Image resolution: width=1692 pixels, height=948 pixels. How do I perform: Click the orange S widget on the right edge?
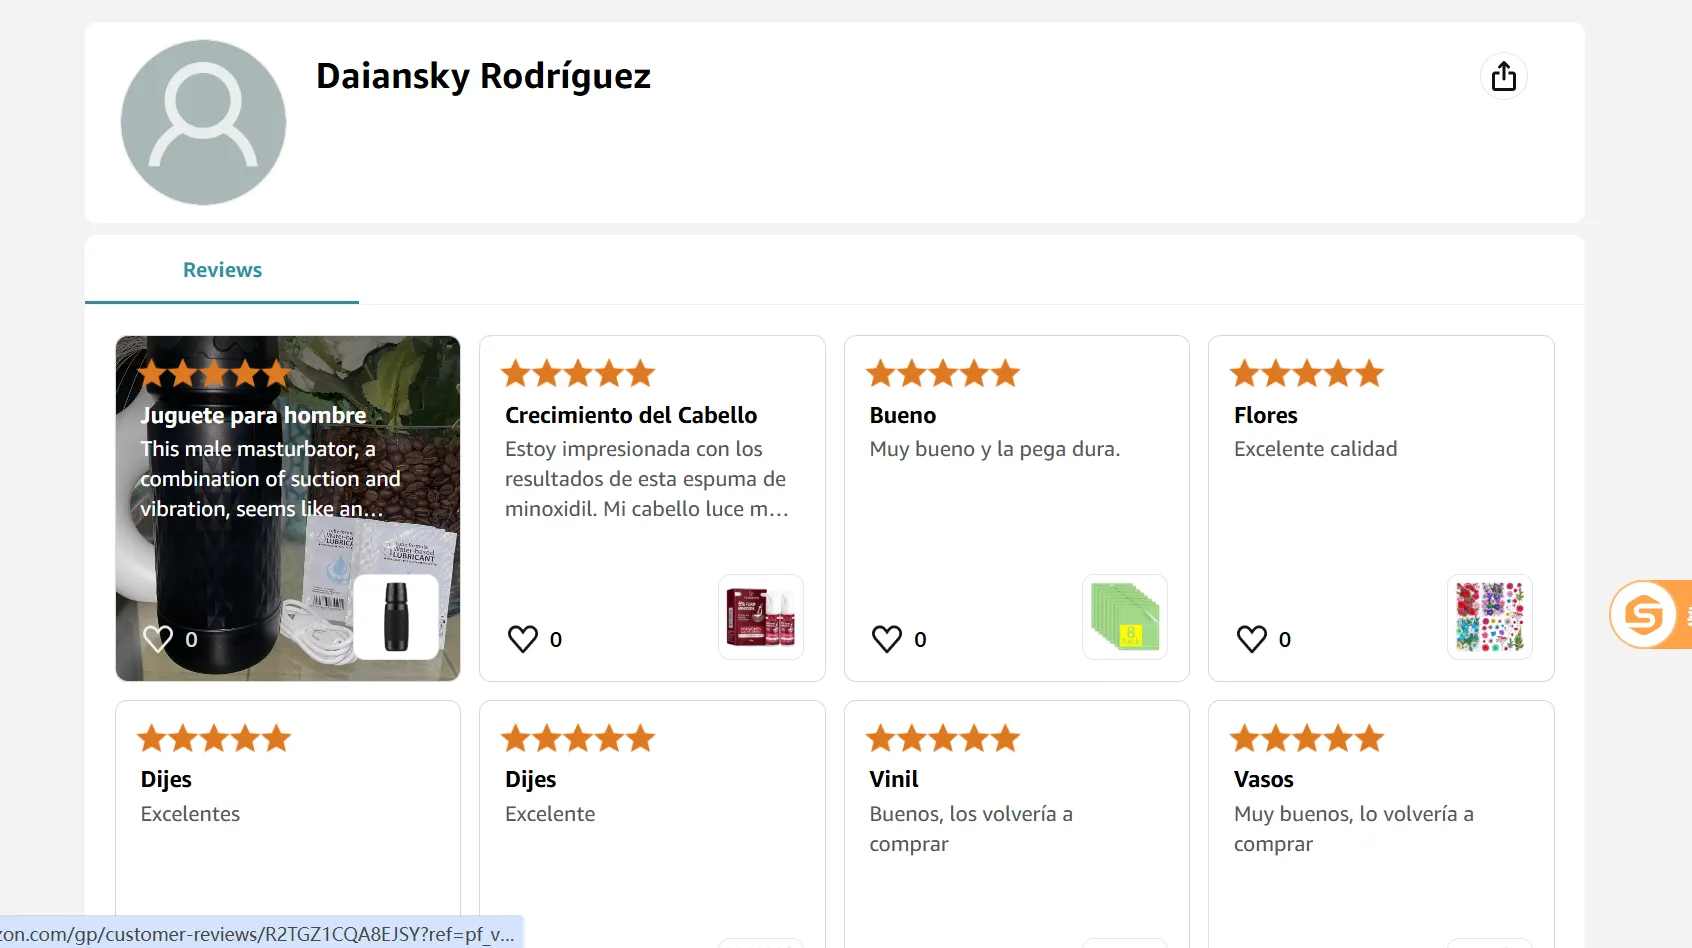(x=1647, y=615)
